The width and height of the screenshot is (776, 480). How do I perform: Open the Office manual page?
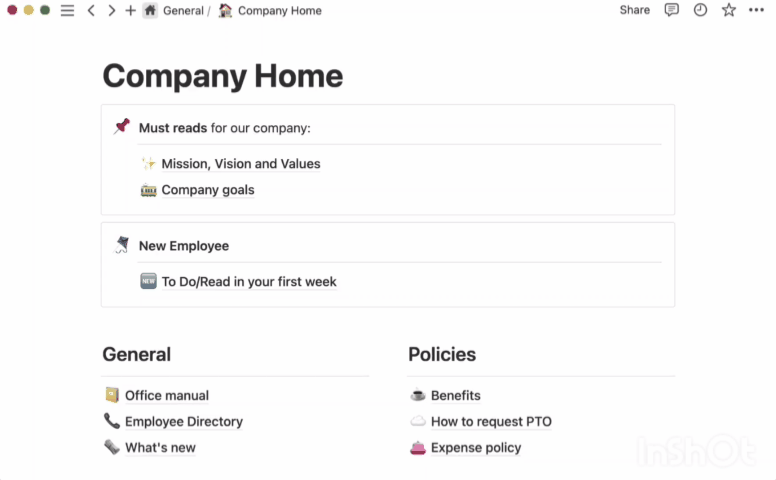166,396
